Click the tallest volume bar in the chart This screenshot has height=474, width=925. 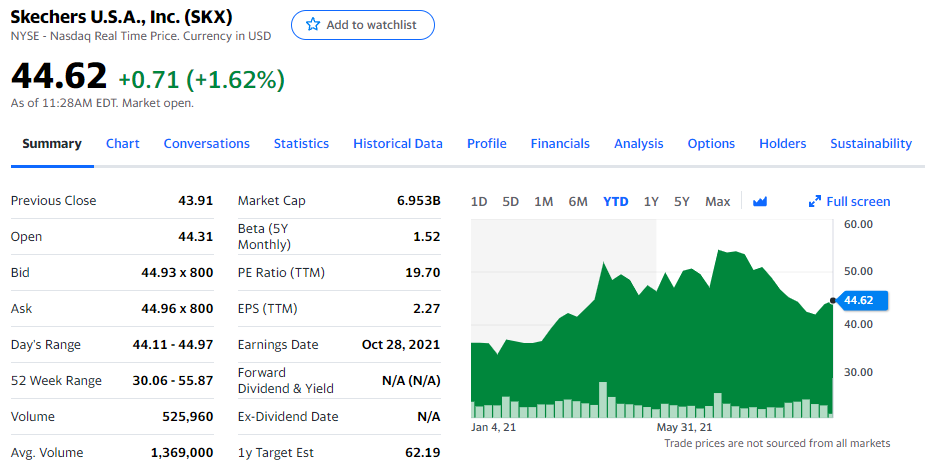click(x=602, y=400)
